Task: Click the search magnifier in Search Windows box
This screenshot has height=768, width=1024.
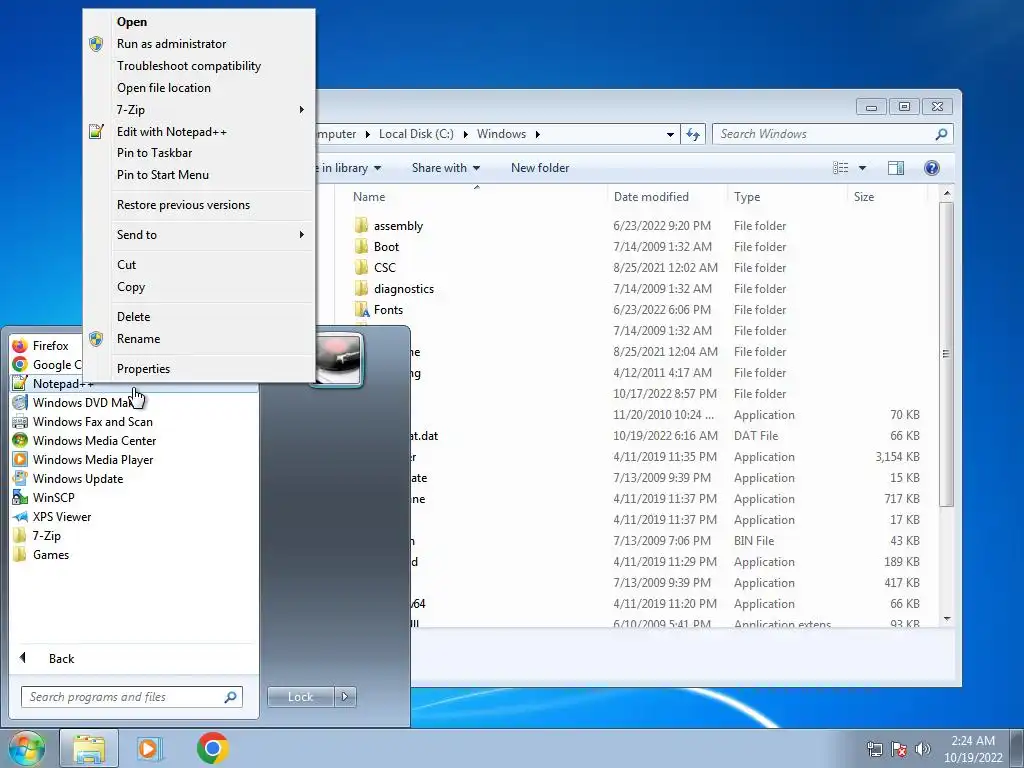Action: coord(941,134)
